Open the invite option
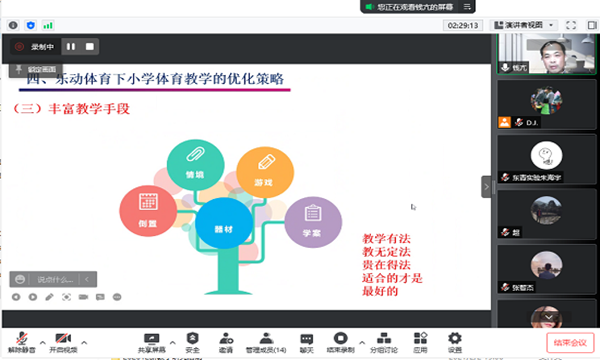This screenshot has width=600, height=360. pyautogui.click(x=226, y=343)
